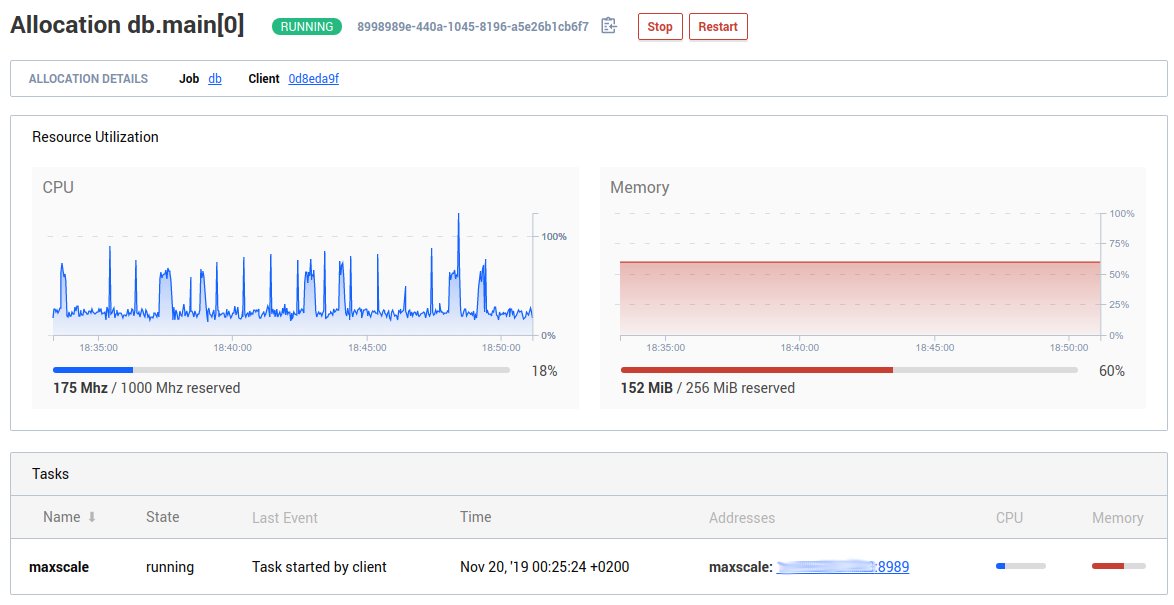Sort tasks by State column
The width and height of the screenshot is (1174, 605).
[162, 517]
